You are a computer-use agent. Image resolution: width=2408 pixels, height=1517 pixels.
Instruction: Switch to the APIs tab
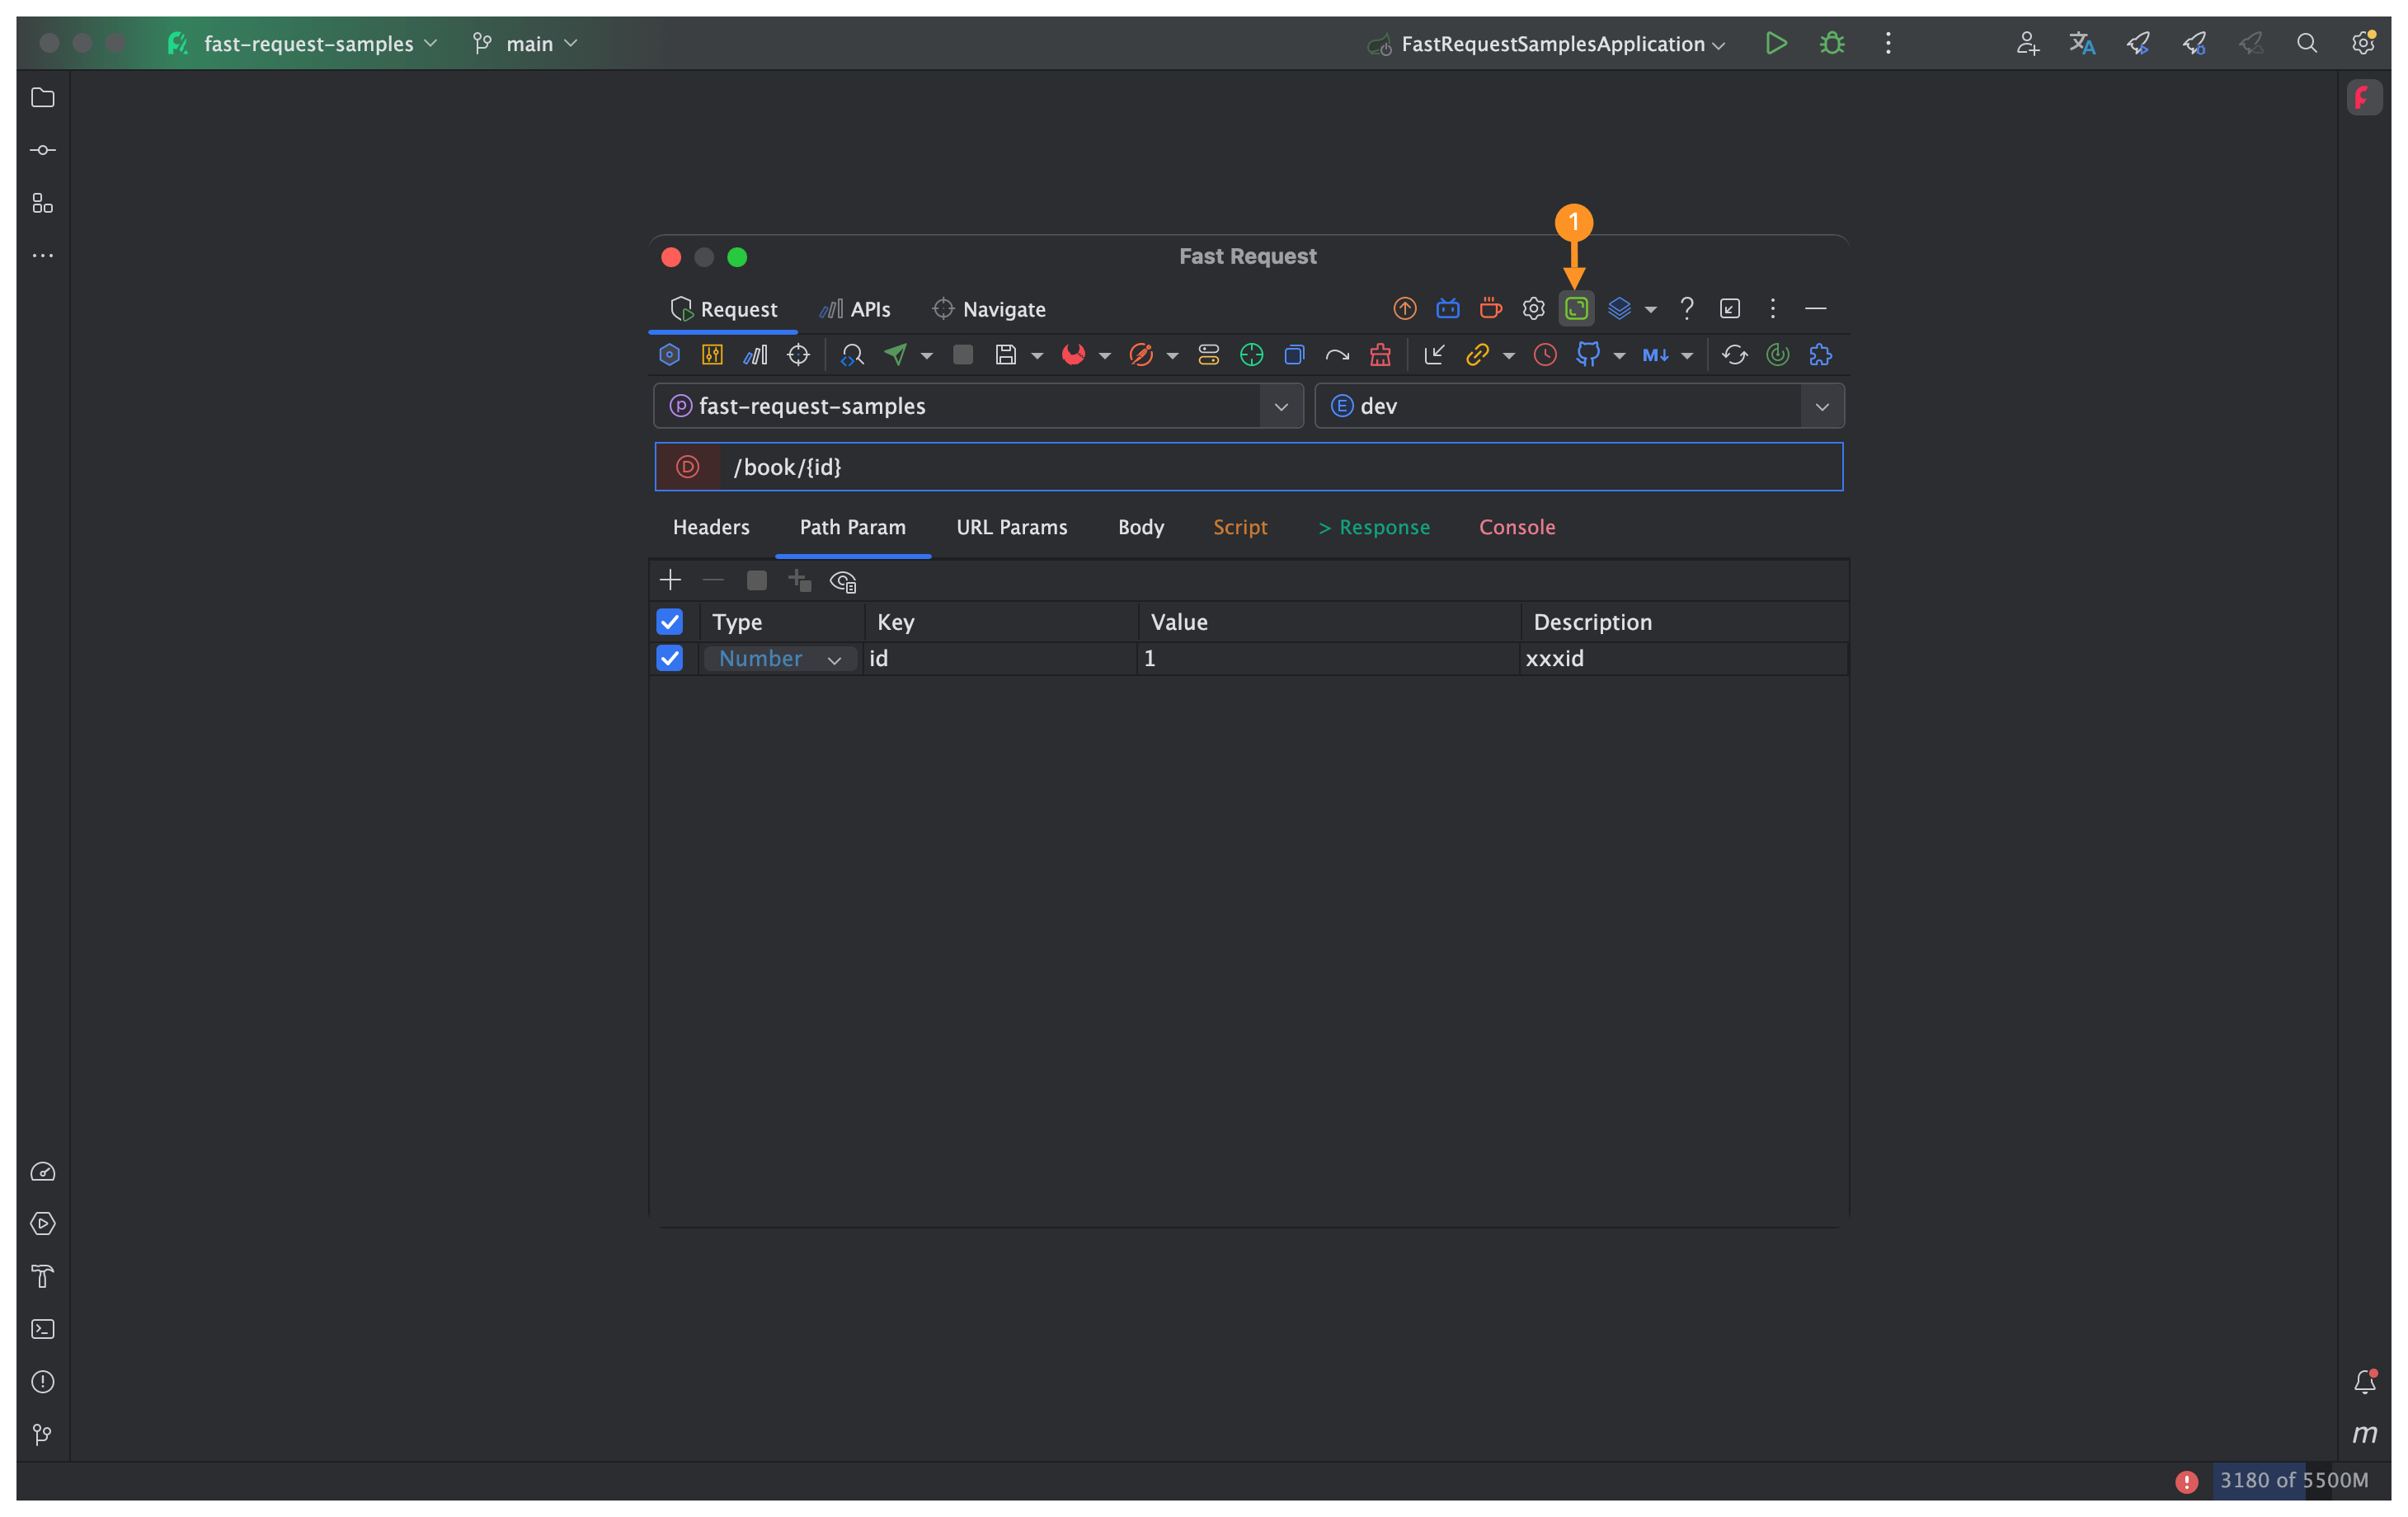856,309
